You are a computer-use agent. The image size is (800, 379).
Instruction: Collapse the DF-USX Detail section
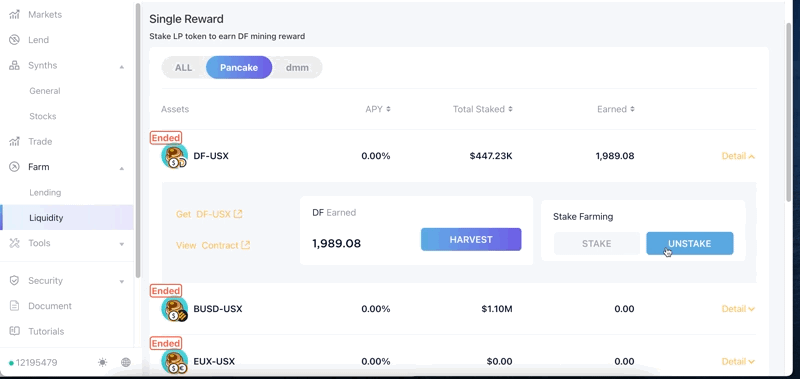tap(738, 156)
